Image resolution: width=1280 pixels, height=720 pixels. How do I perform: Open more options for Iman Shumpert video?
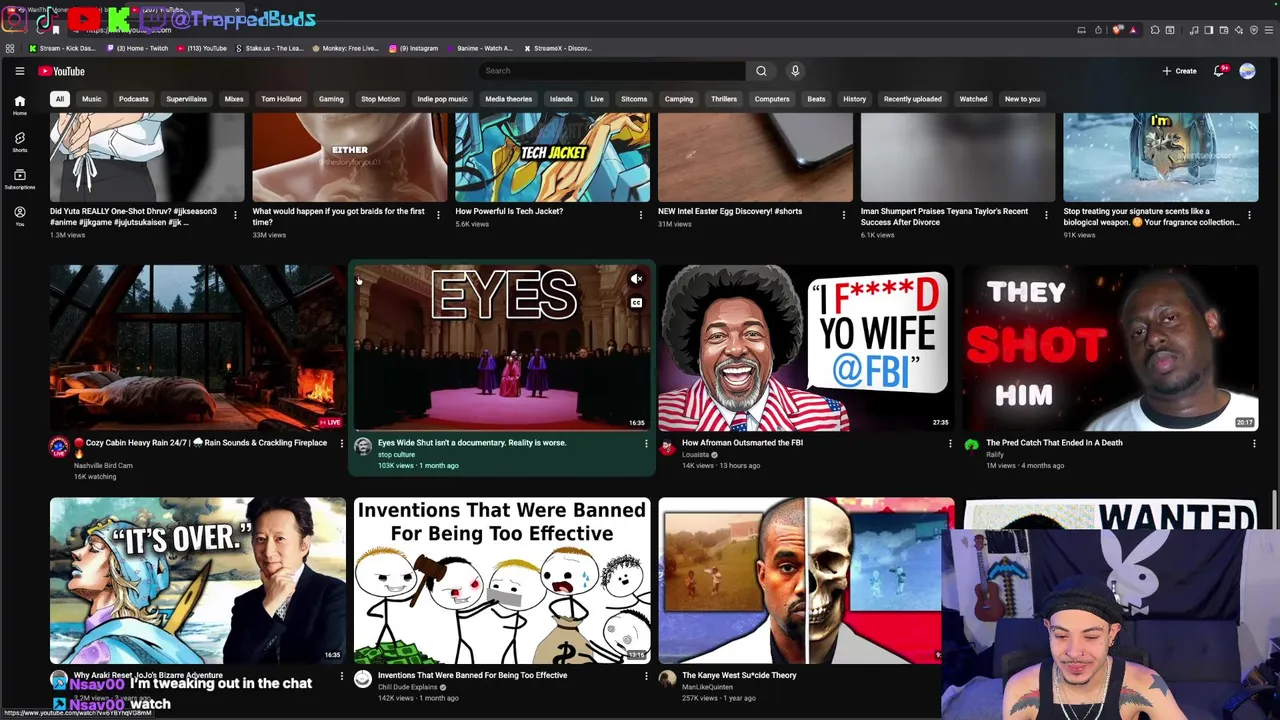(1046, 214)
